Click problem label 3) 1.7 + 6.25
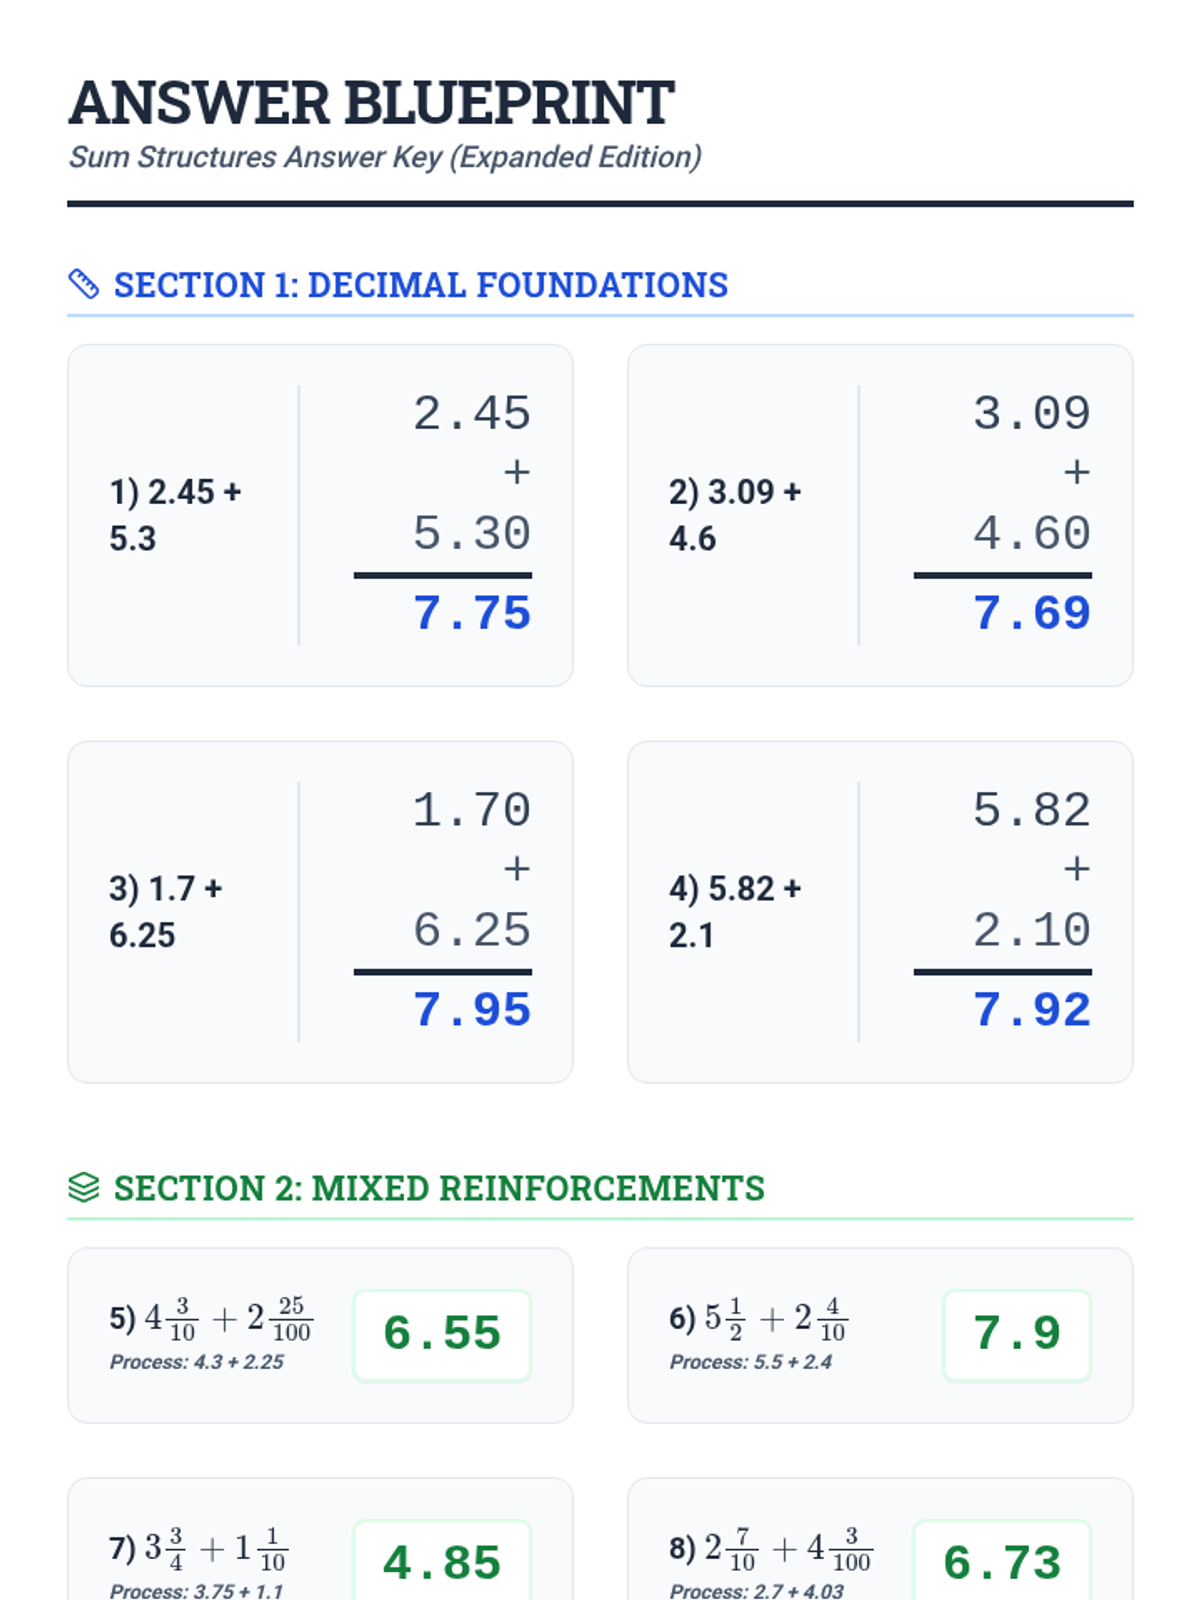1200x1600 pixels. coord(165,911)
